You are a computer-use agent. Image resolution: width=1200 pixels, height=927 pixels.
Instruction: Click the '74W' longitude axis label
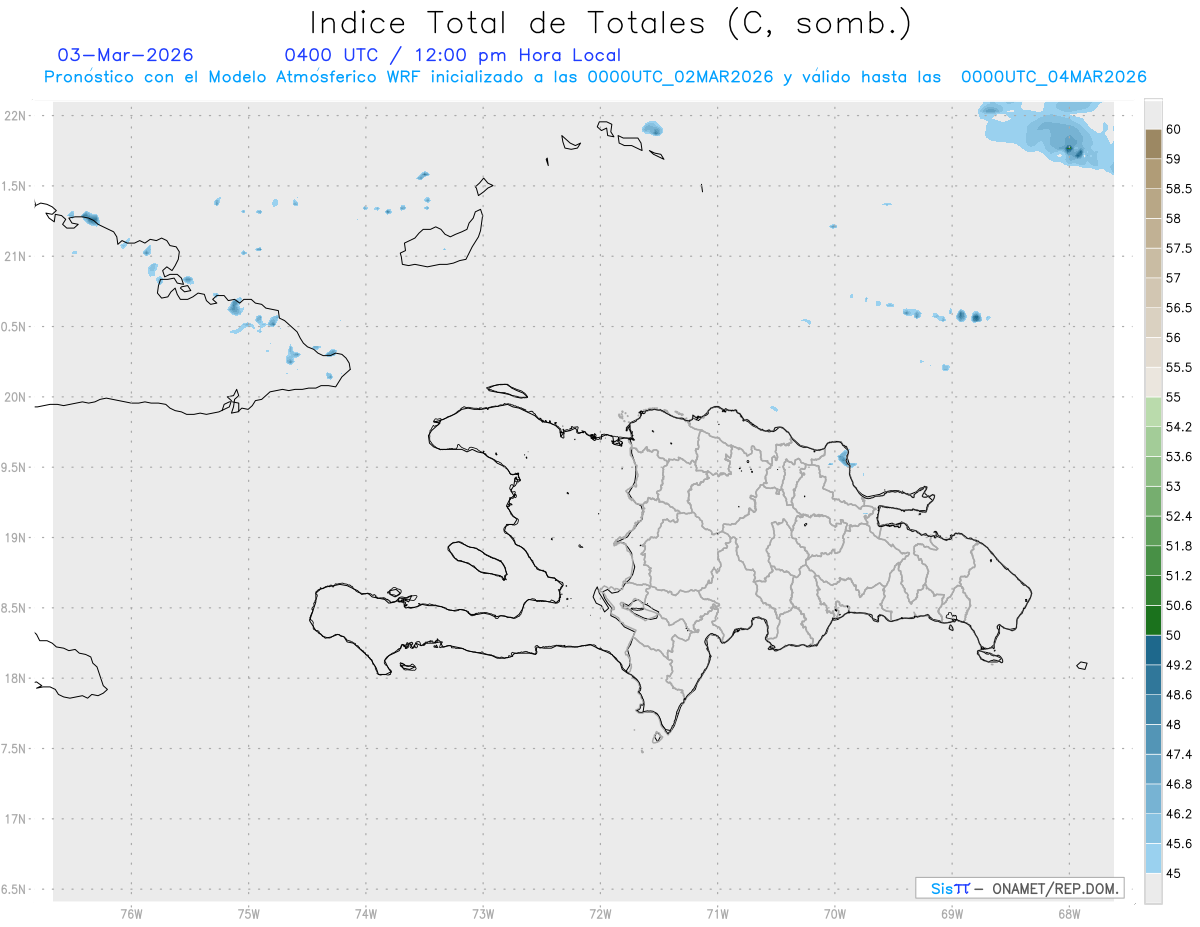366,913
